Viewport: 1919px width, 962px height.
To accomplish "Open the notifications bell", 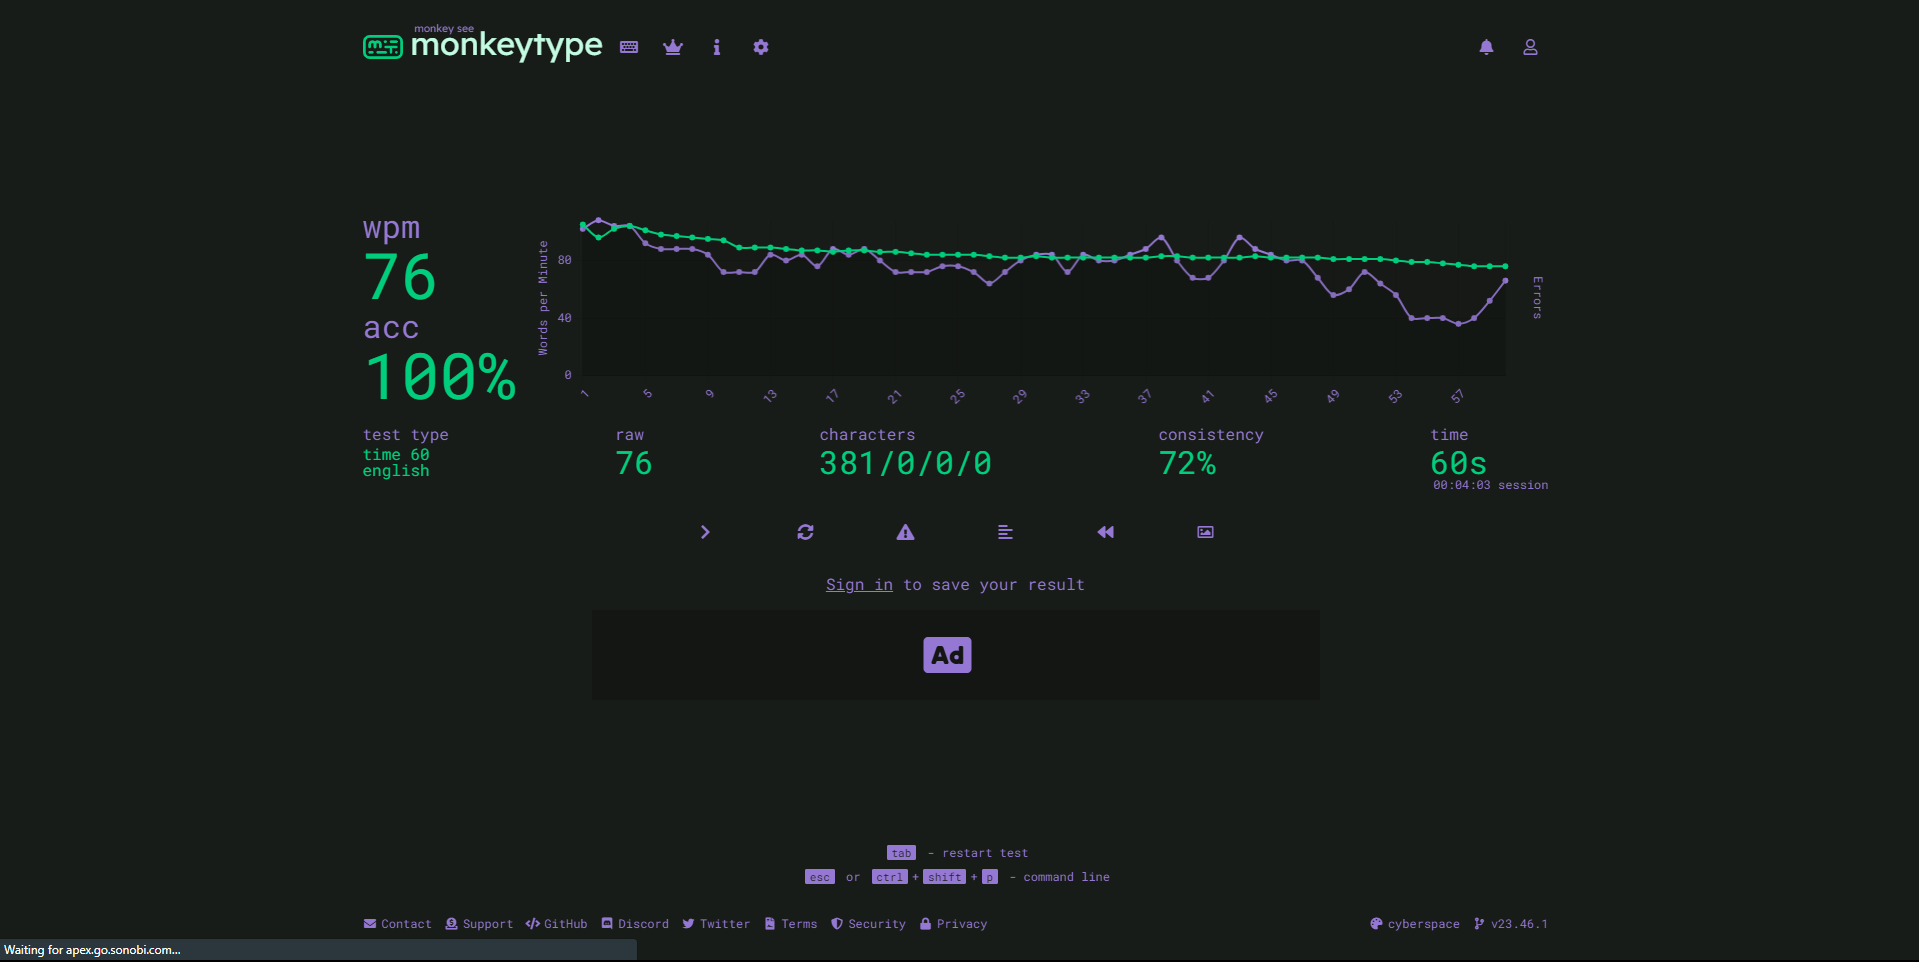I will pos(1487,47).
